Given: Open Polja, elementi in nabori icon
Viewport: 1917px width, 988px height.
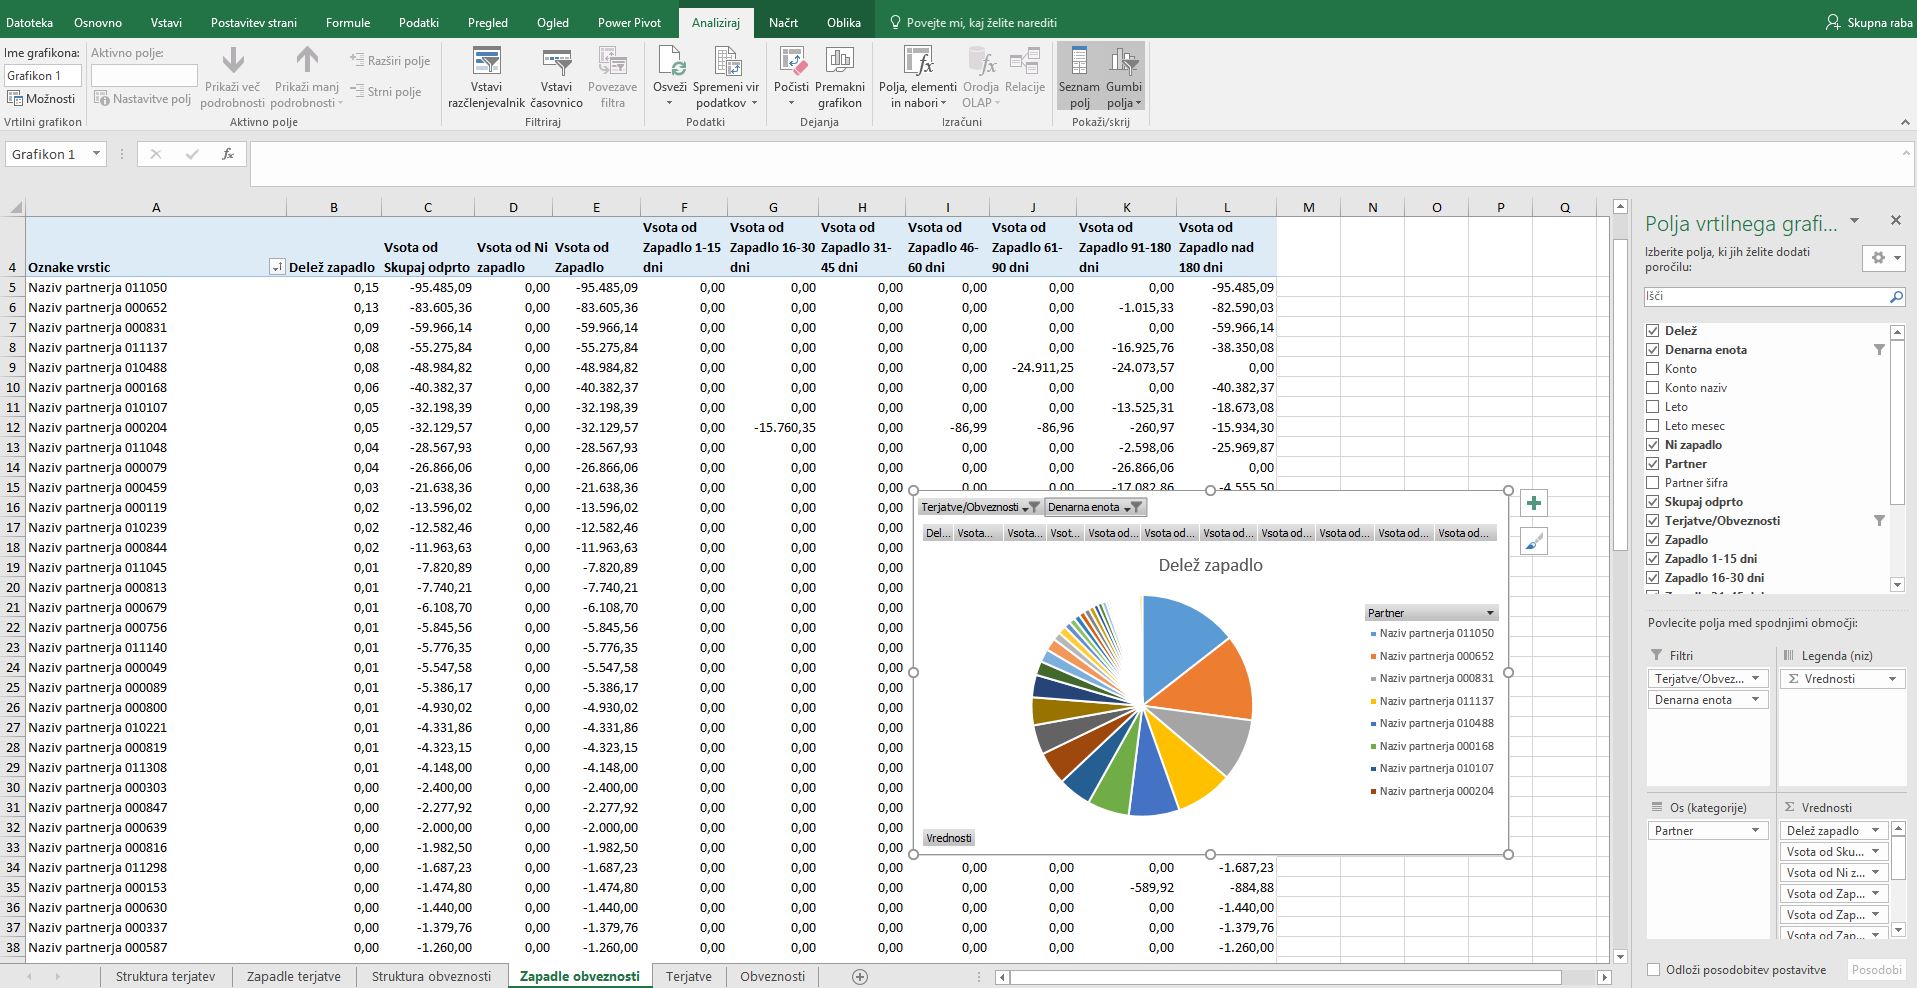Looking at the screenshot, I should tap(918, 62).
